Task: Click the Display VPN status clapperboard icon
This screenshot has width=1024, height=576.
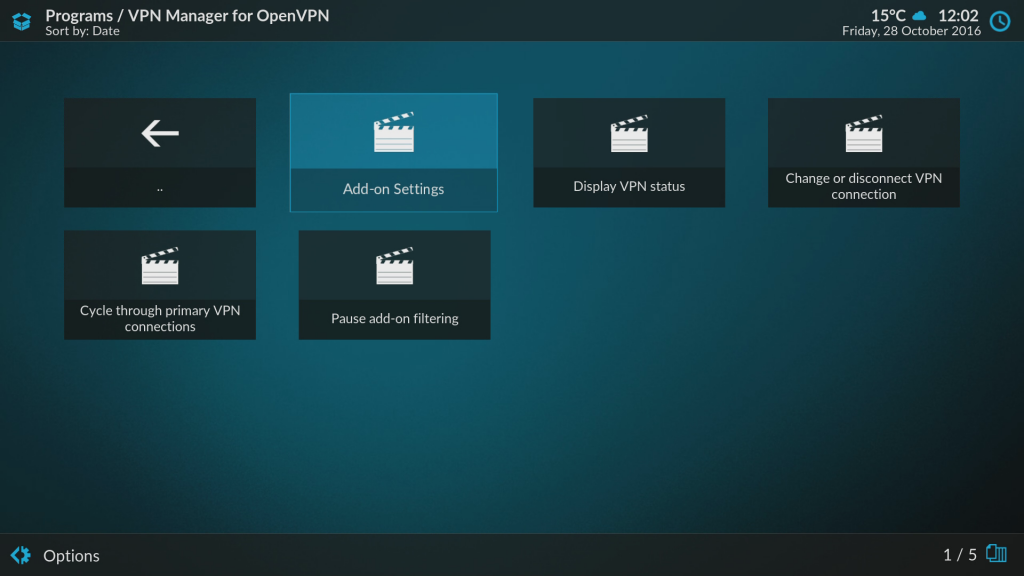Action: pyautogui.click(x=629, y=134)
